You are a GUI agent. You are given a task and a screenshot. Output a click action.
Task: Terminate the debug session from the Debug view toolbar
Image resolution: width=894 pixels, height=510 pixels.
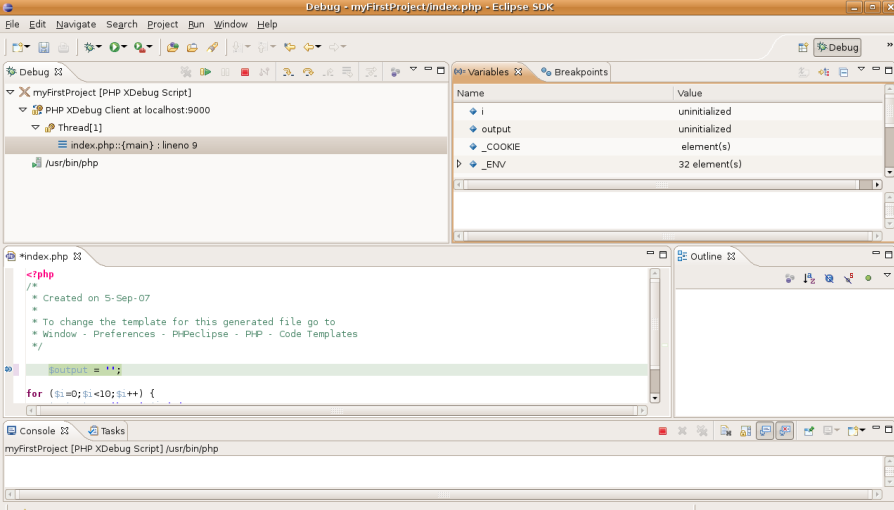click(x=245, y=72)
